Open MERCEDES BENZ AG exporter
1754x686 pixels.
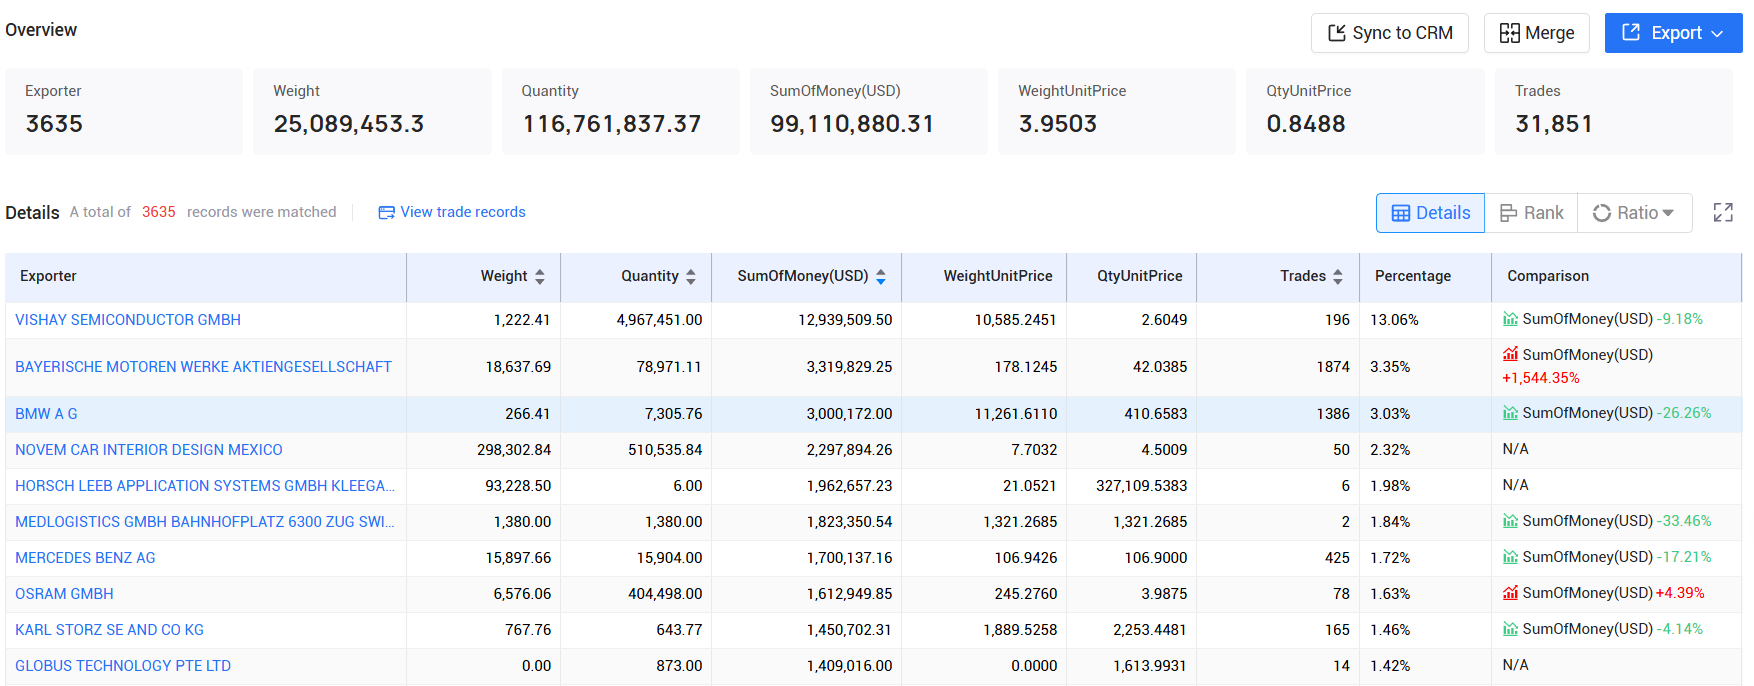pos(85,558)
